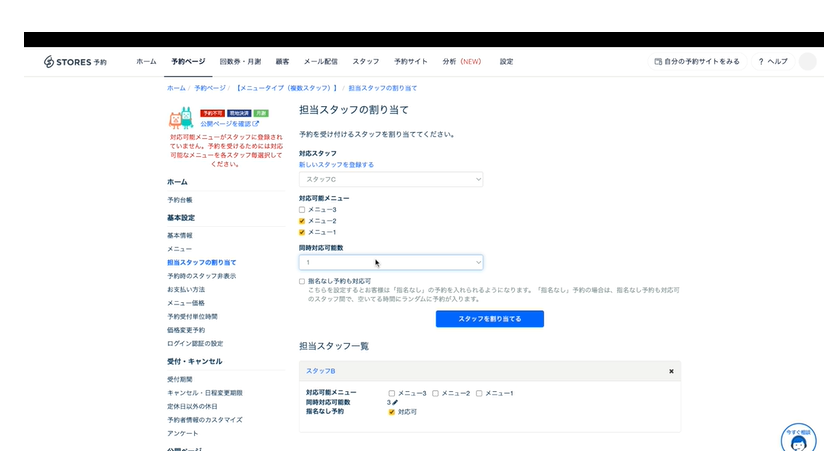Screen dimensions: 830x451
Task: Open the スタッフC staff dropdown
Action: pos(391,179)
